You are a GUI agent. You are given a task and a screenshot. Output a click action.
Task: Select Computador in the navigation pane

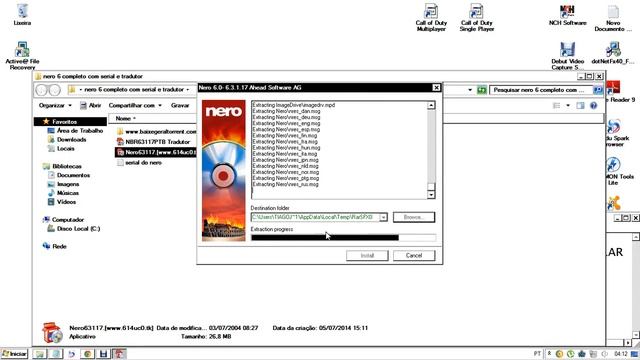pyautogui.click(x=63, y=220)
